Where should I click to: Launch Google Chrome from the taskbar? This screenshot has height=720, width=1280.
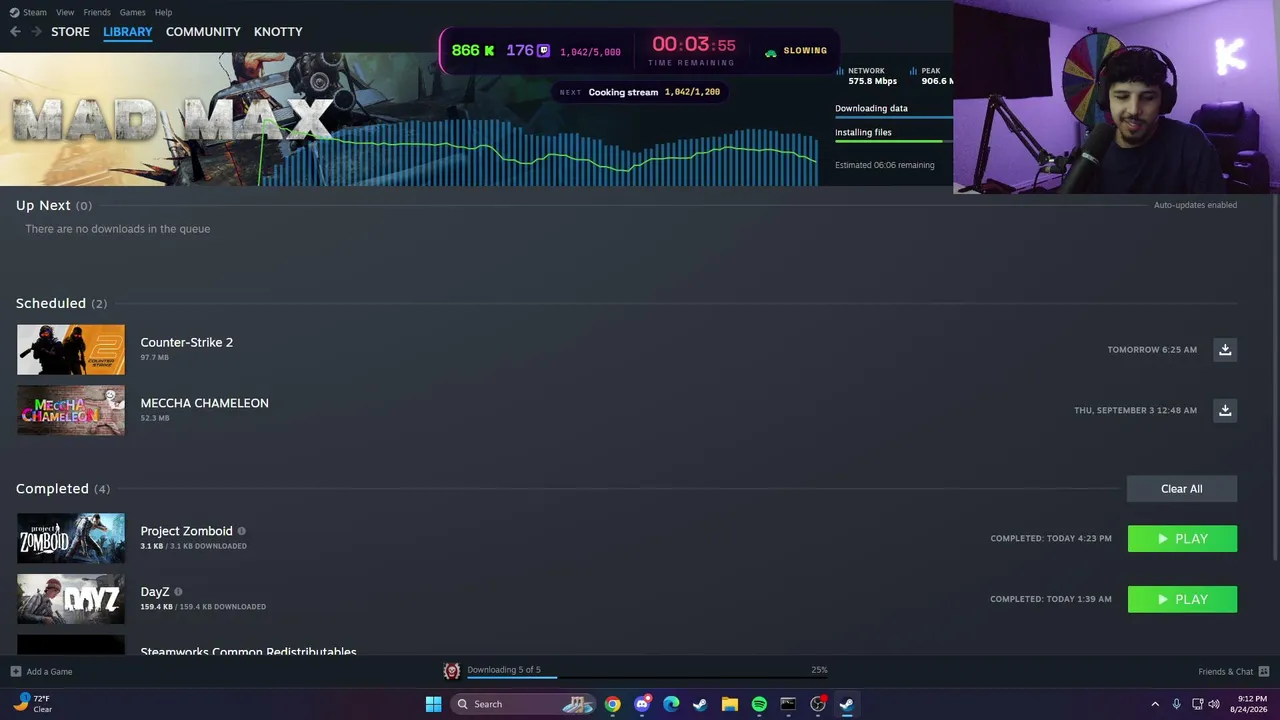pyautogui.click(x=612, y=704)
